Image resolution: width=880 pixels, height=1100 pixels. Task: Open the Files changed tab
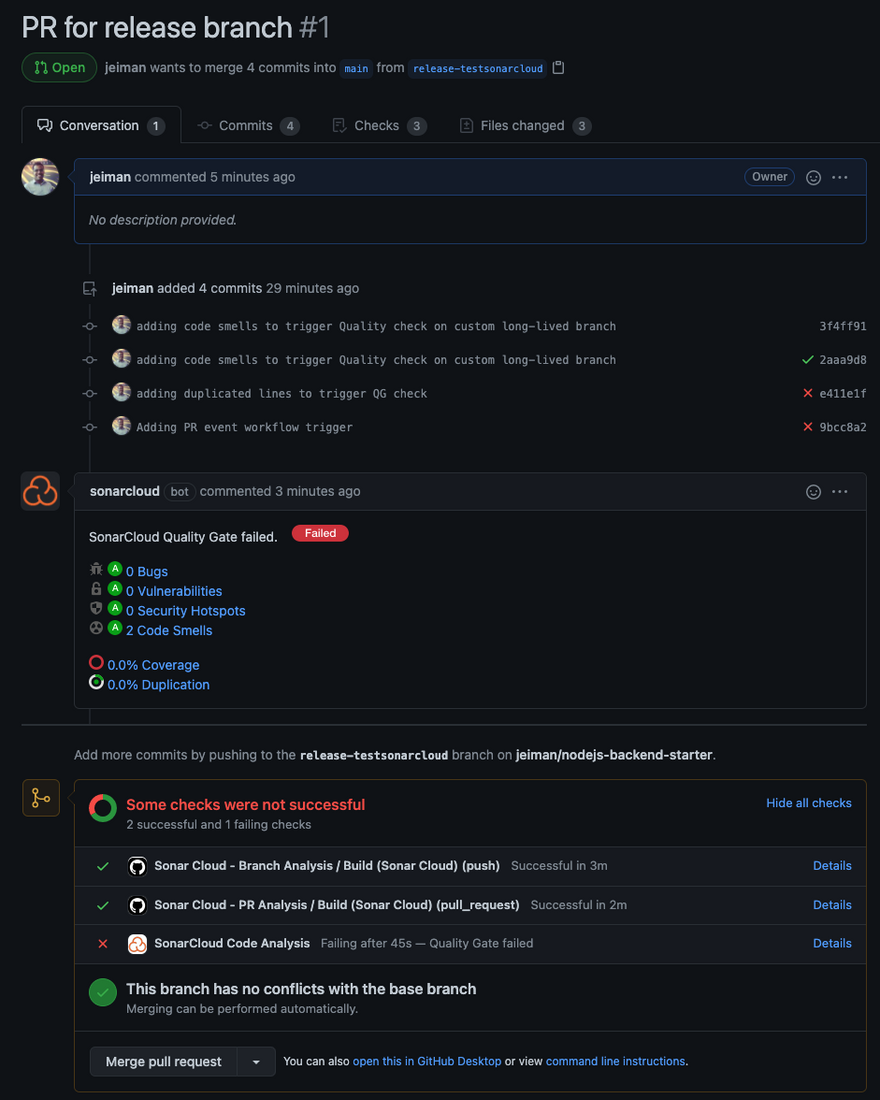[x=525, y=126]
